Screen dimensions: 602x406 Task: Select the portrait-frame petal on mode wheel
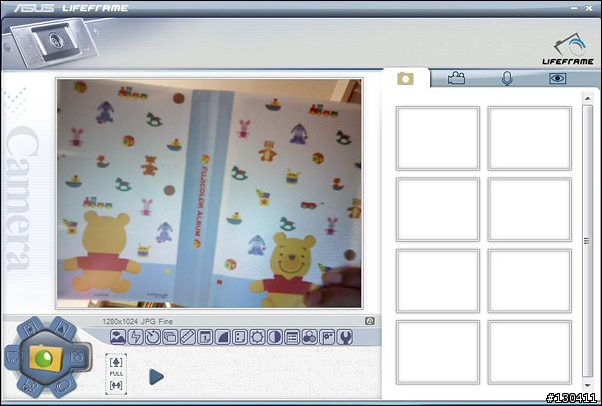click(x=31, y=328)
